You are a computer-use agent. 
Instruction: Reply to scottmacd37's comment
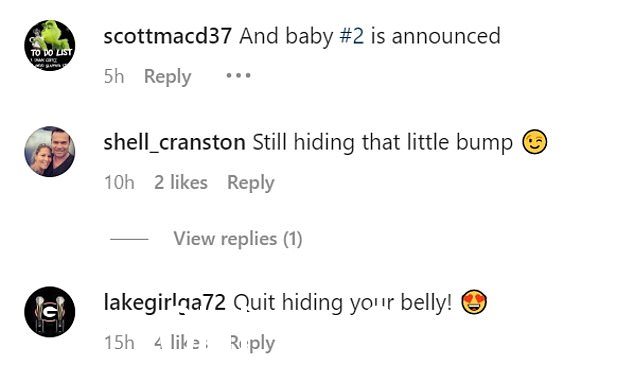coord(167,76)
